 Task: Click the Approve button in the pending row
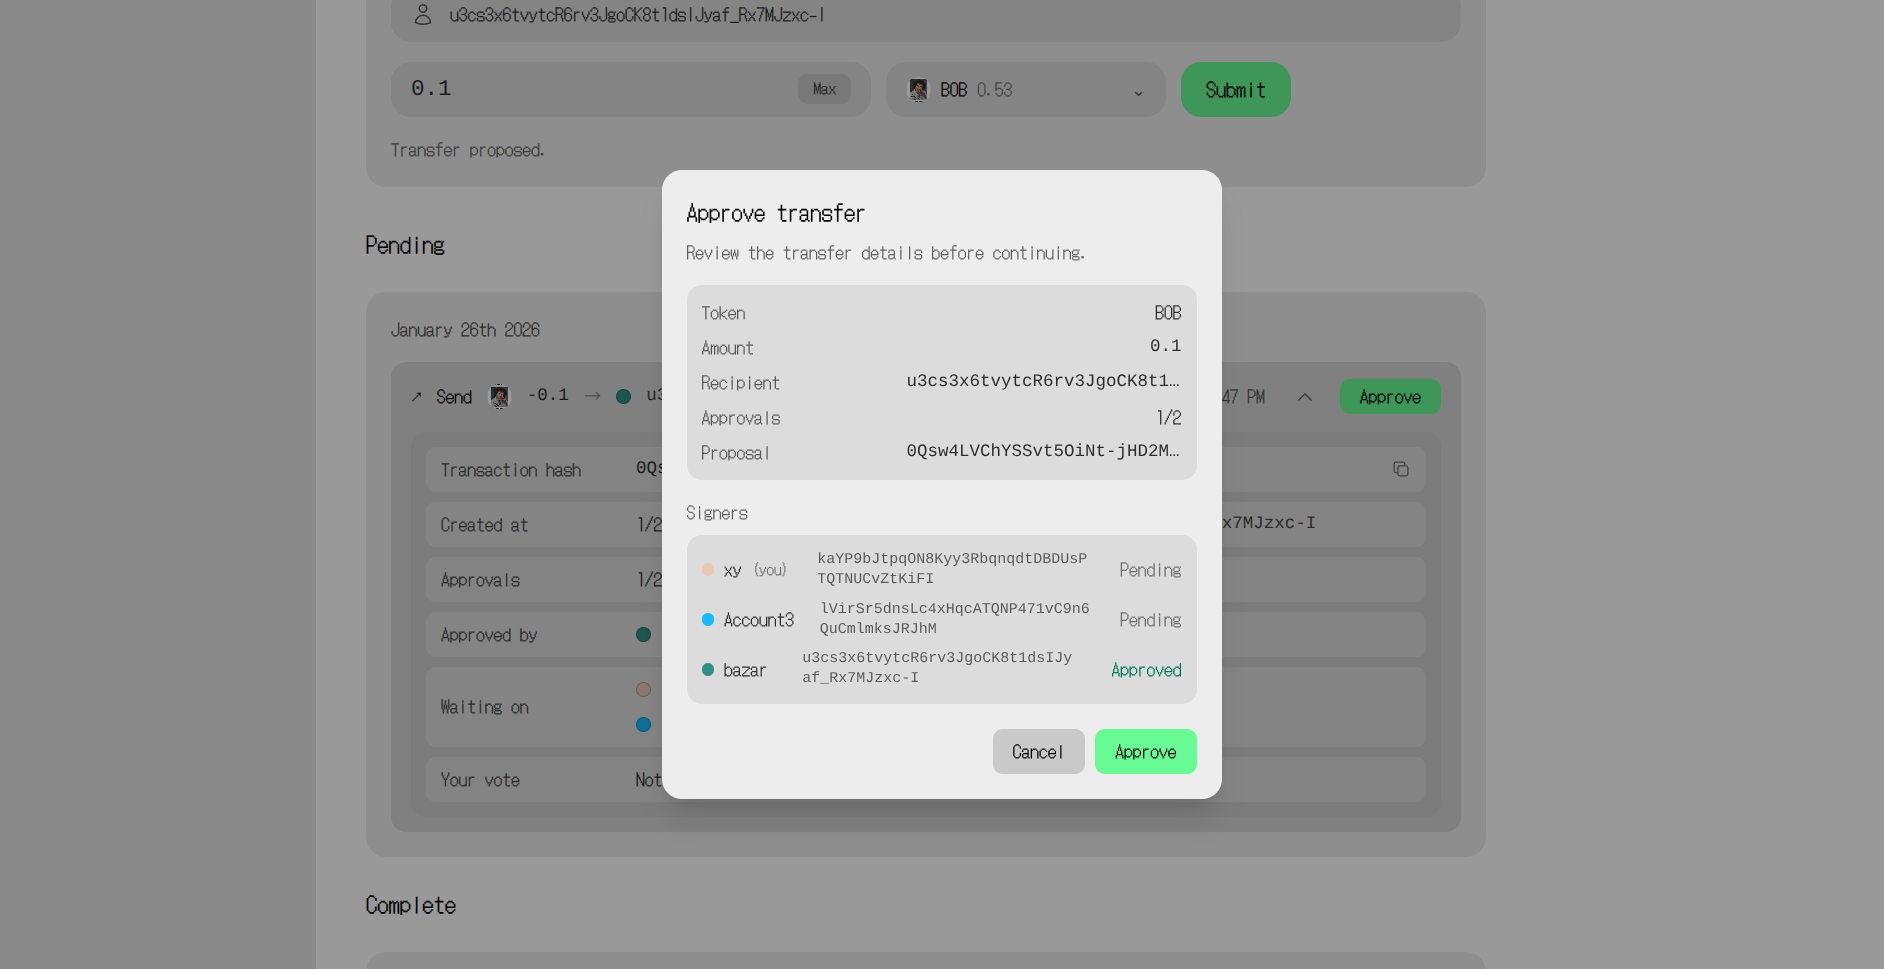tap(1389, 397)
